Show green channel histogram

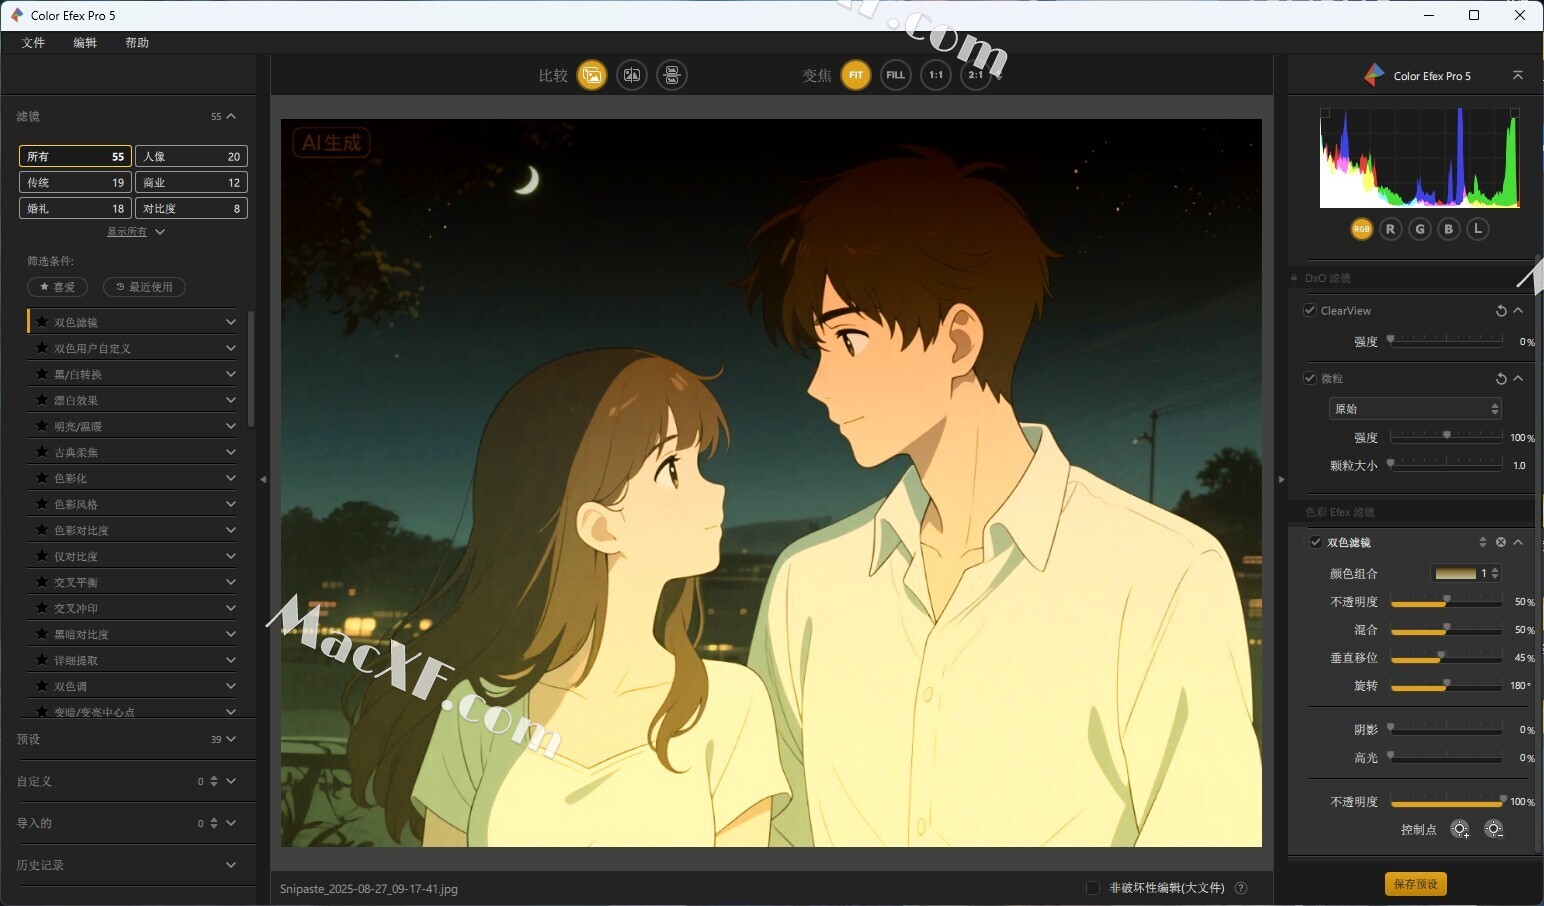coord(1420,229)
